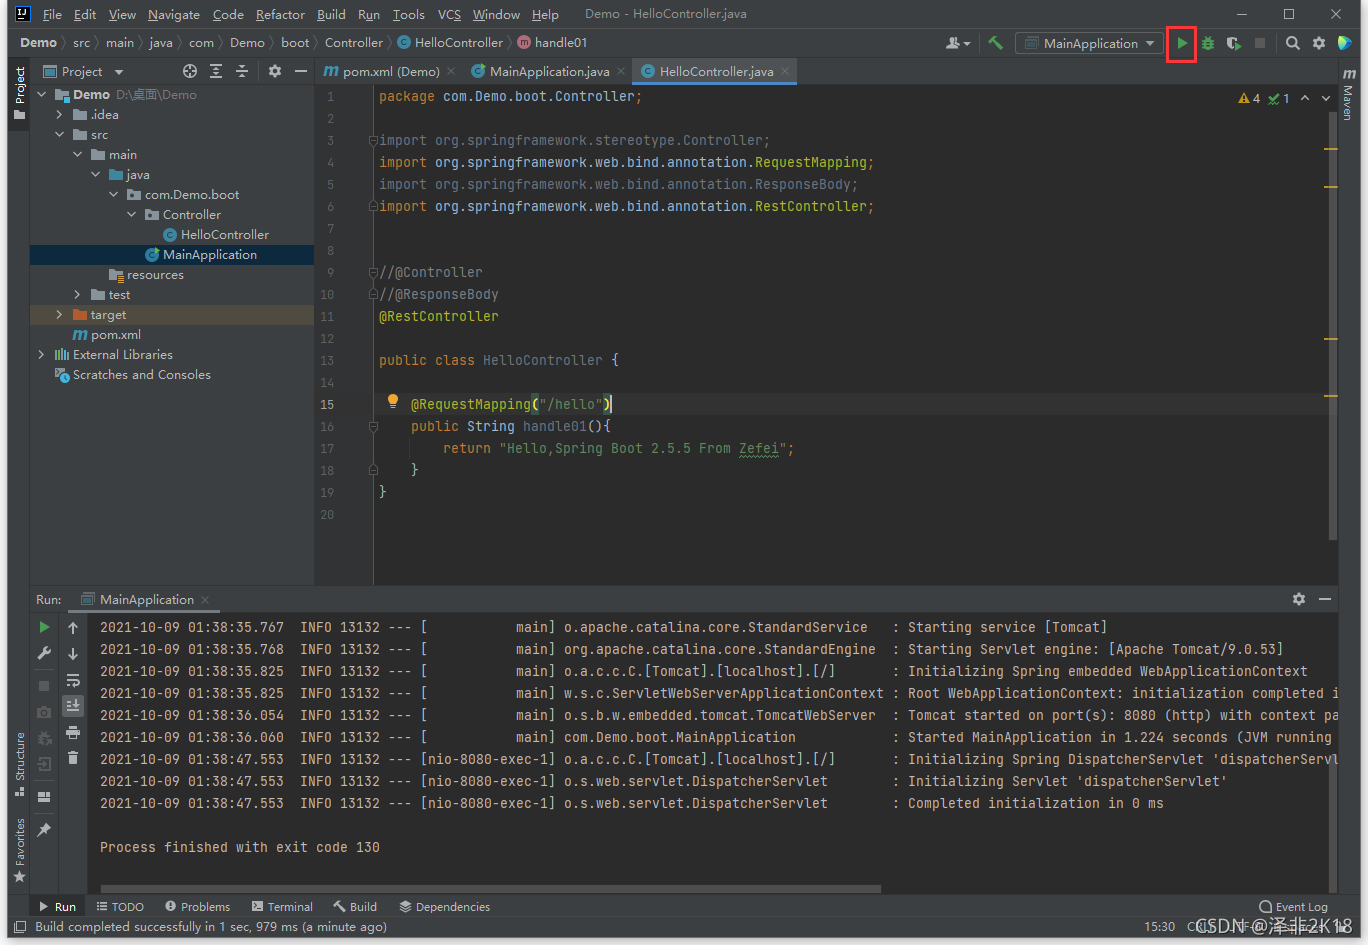Viewport: 1368px width, 945px height.
Task: Go to next highlighted error arrow
Action: click(1326, 98)
